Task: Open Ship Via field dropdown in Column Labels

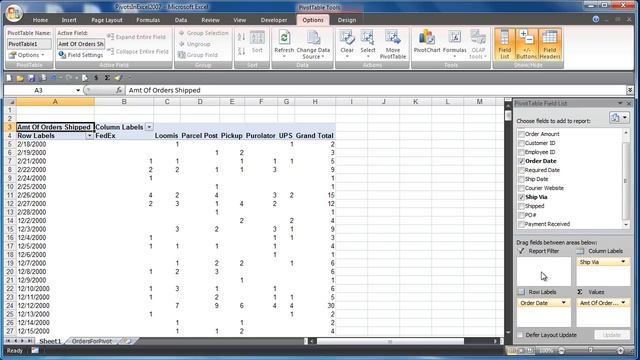Action: pos(623,262)
